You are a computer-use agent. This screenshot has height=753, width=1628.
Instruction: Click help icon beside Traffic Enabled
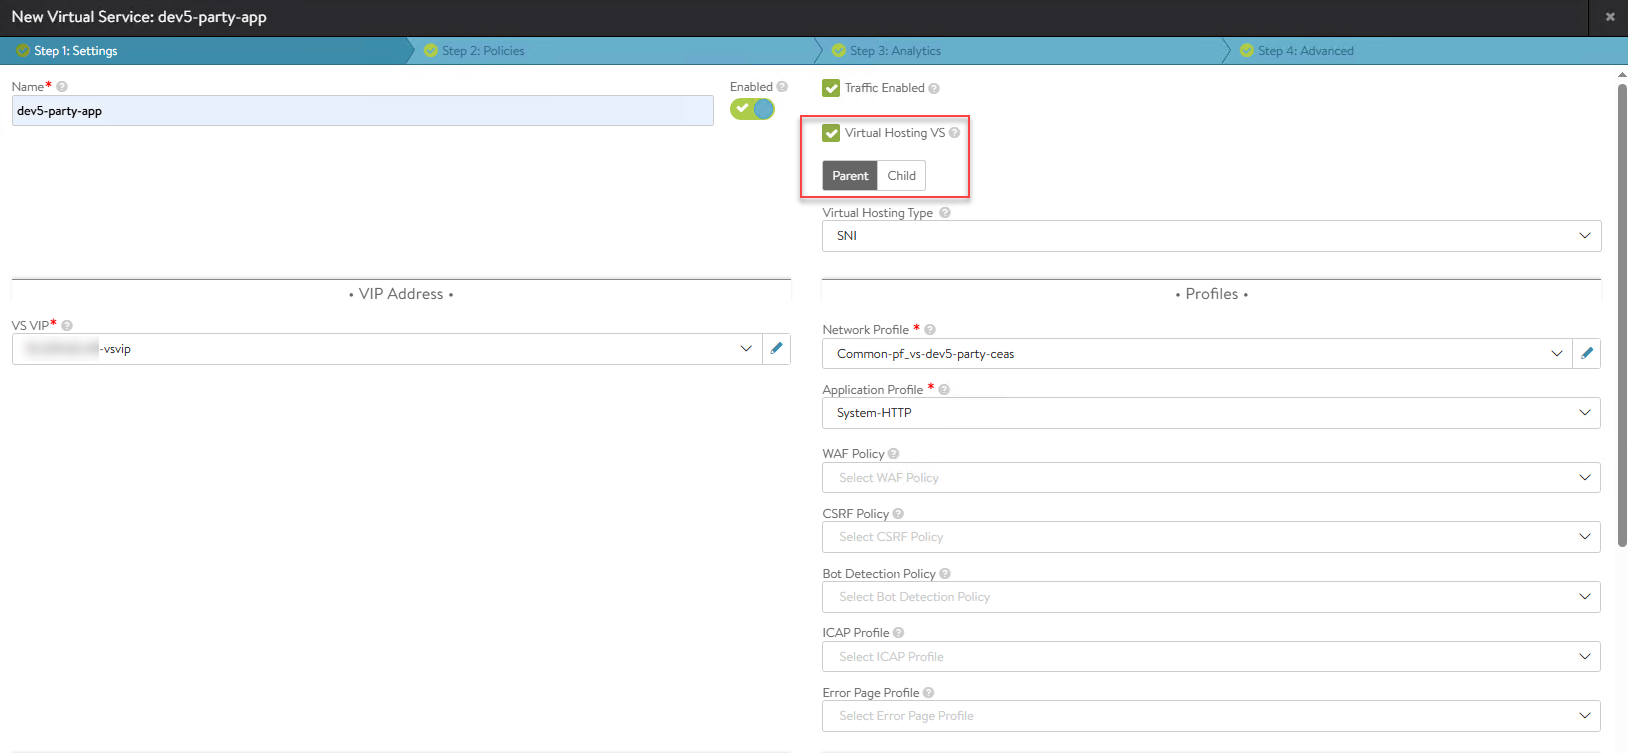click(934, 88)
